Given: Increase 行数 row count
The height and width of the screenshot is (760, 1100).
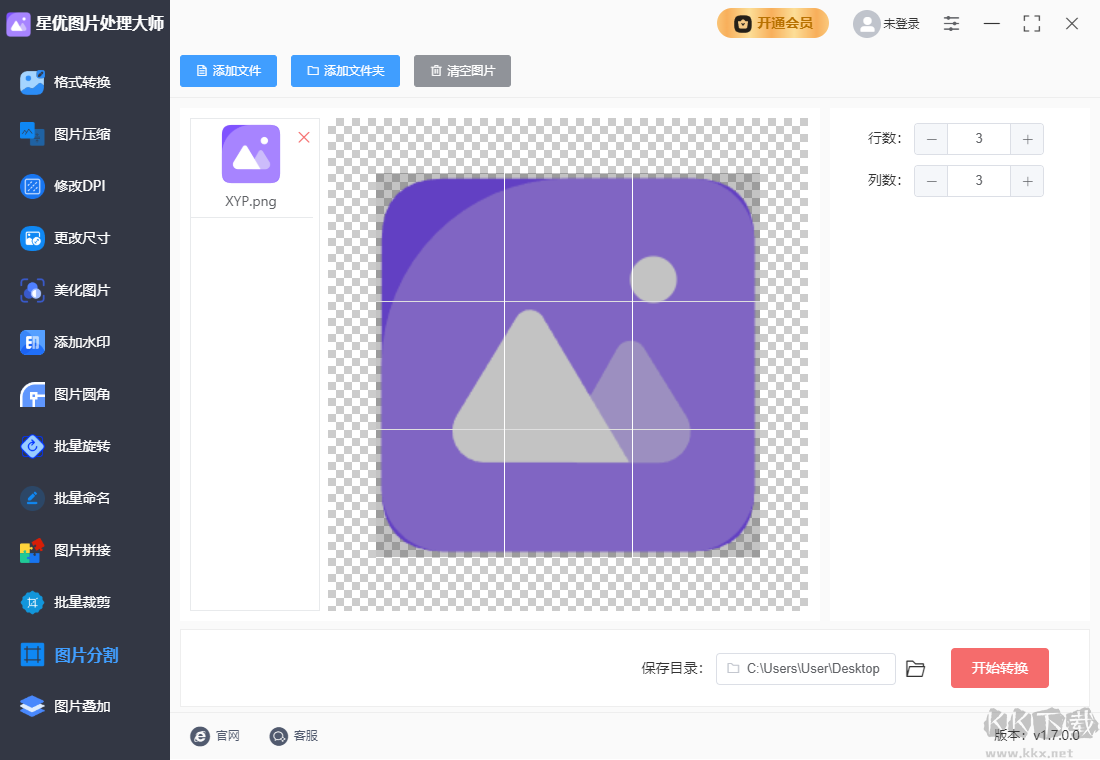Looking at the screenshot, I should coord(1027,139).
